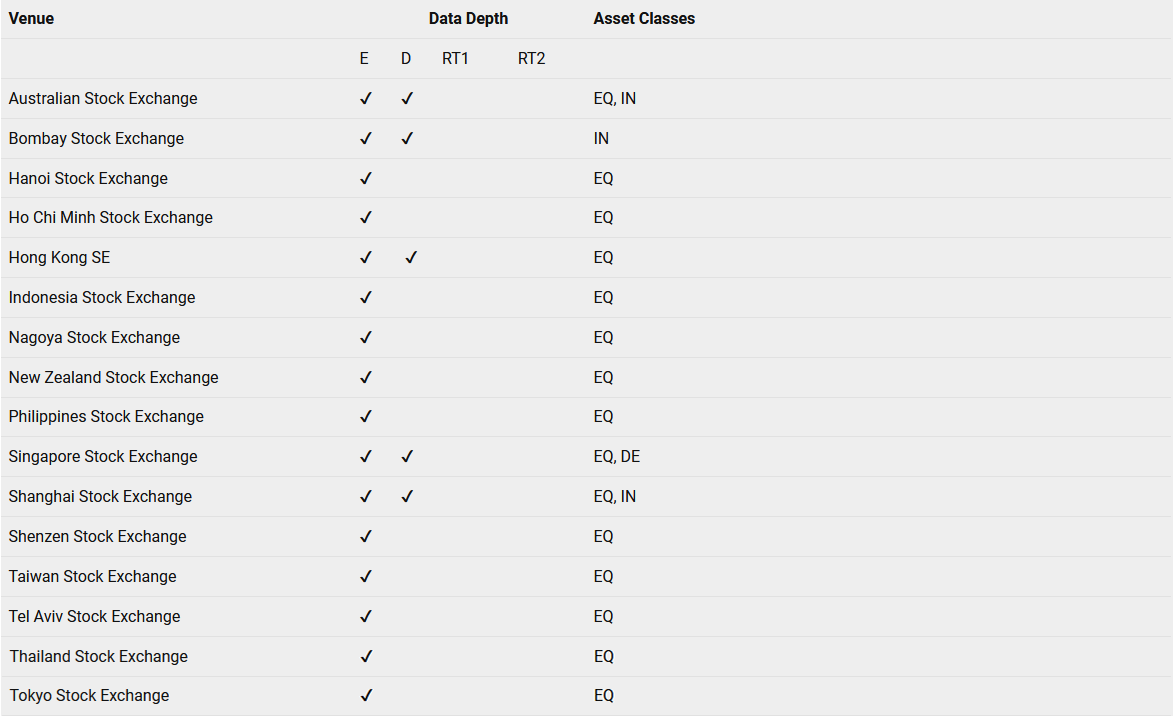Click the E checkmark for Hanoi Stock Exchange

(x=366, y=178)
